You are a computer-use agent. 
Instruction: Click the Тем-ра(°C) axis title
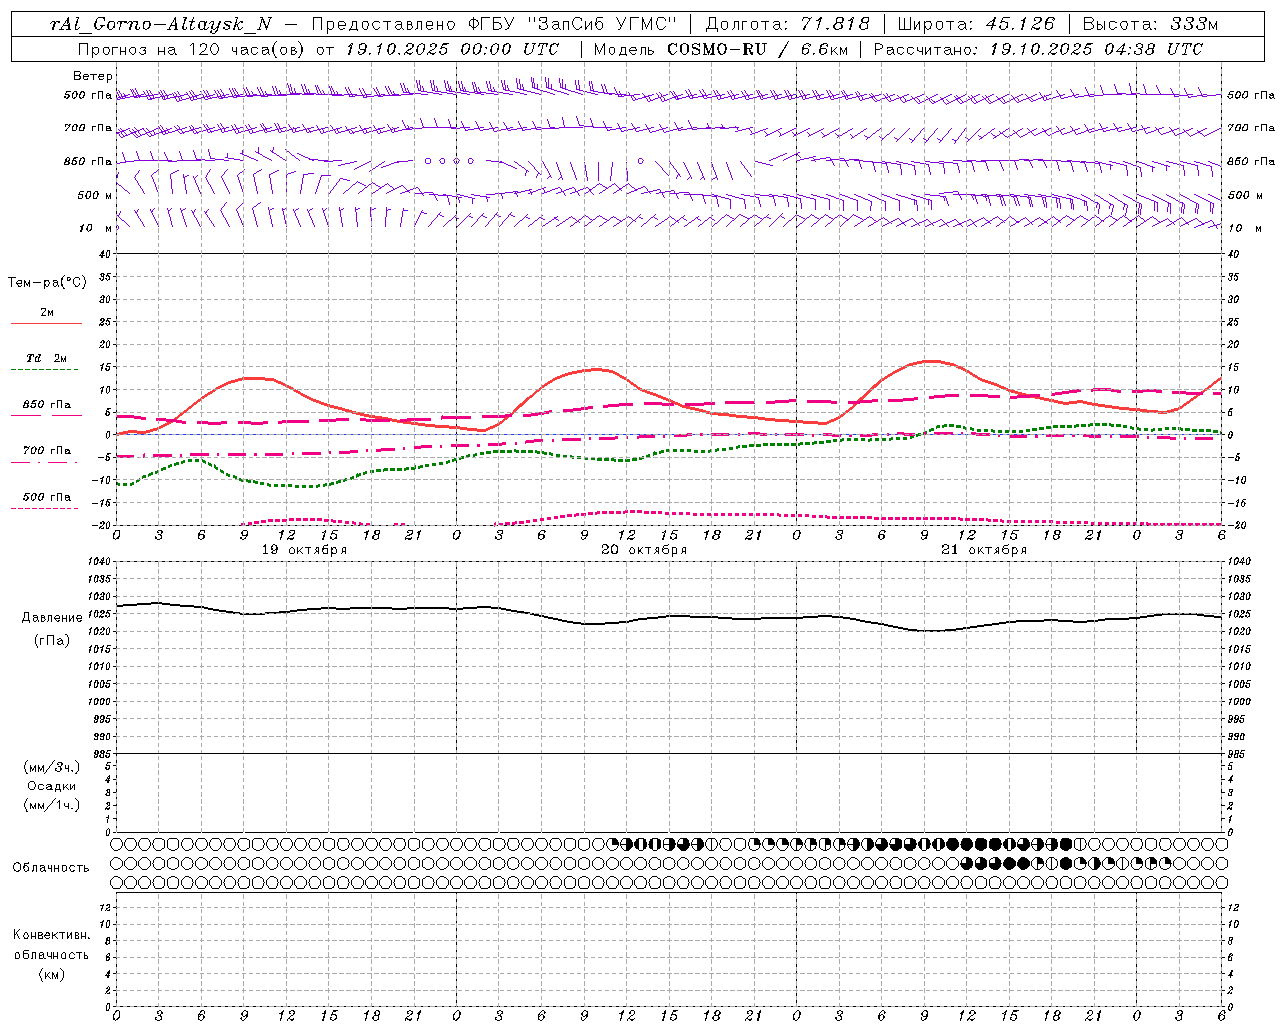pos(47,283)
